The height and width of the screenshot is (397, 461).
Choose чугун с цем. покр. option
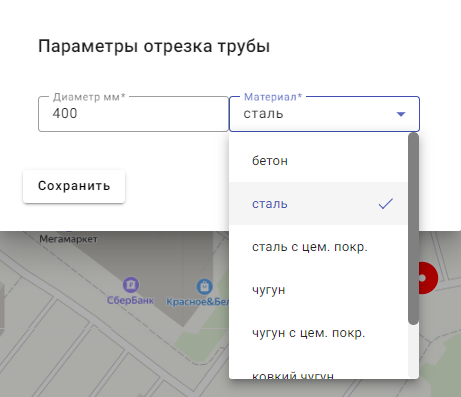tap(318, 333)
